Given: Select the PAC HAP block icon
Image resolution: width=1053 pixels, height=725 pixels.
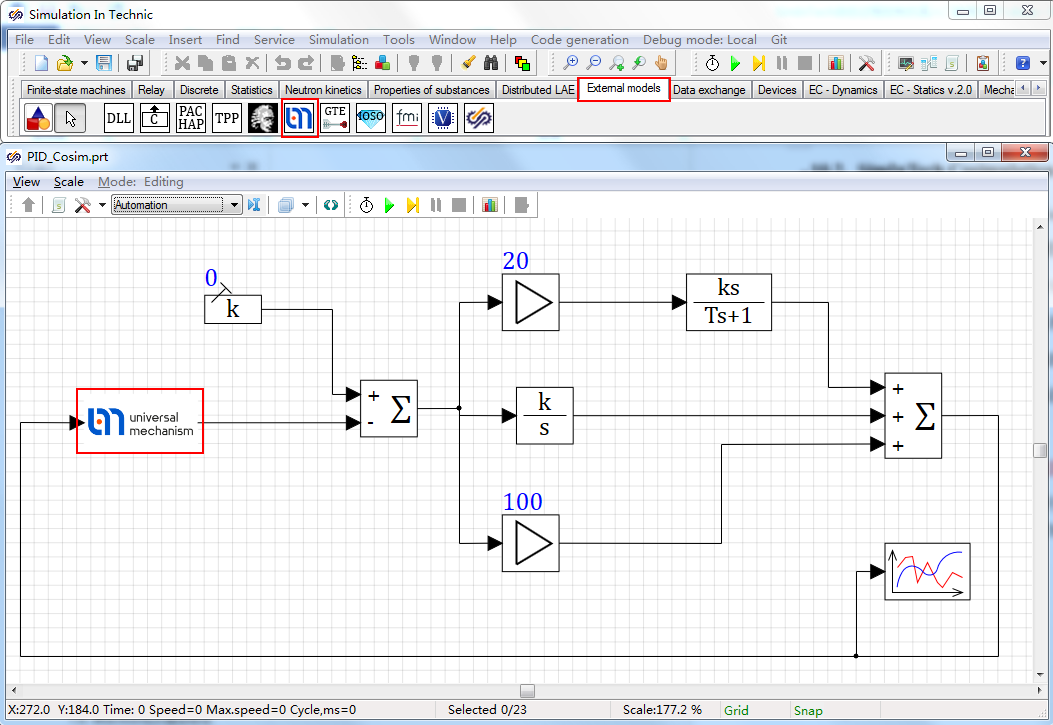Looking at the screenshot, I should (191, 118).
